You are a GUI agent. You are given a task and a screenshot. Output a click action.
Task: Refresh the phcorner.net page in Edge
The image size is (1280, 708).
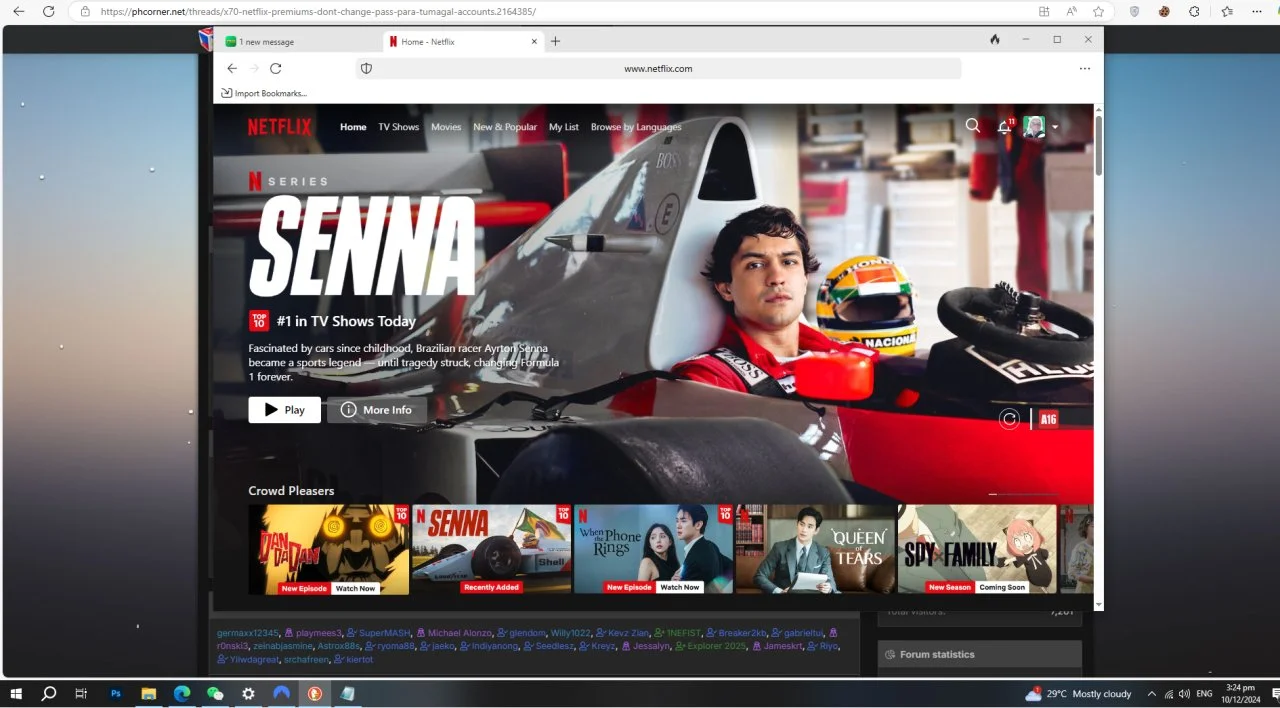pos(48,12)
